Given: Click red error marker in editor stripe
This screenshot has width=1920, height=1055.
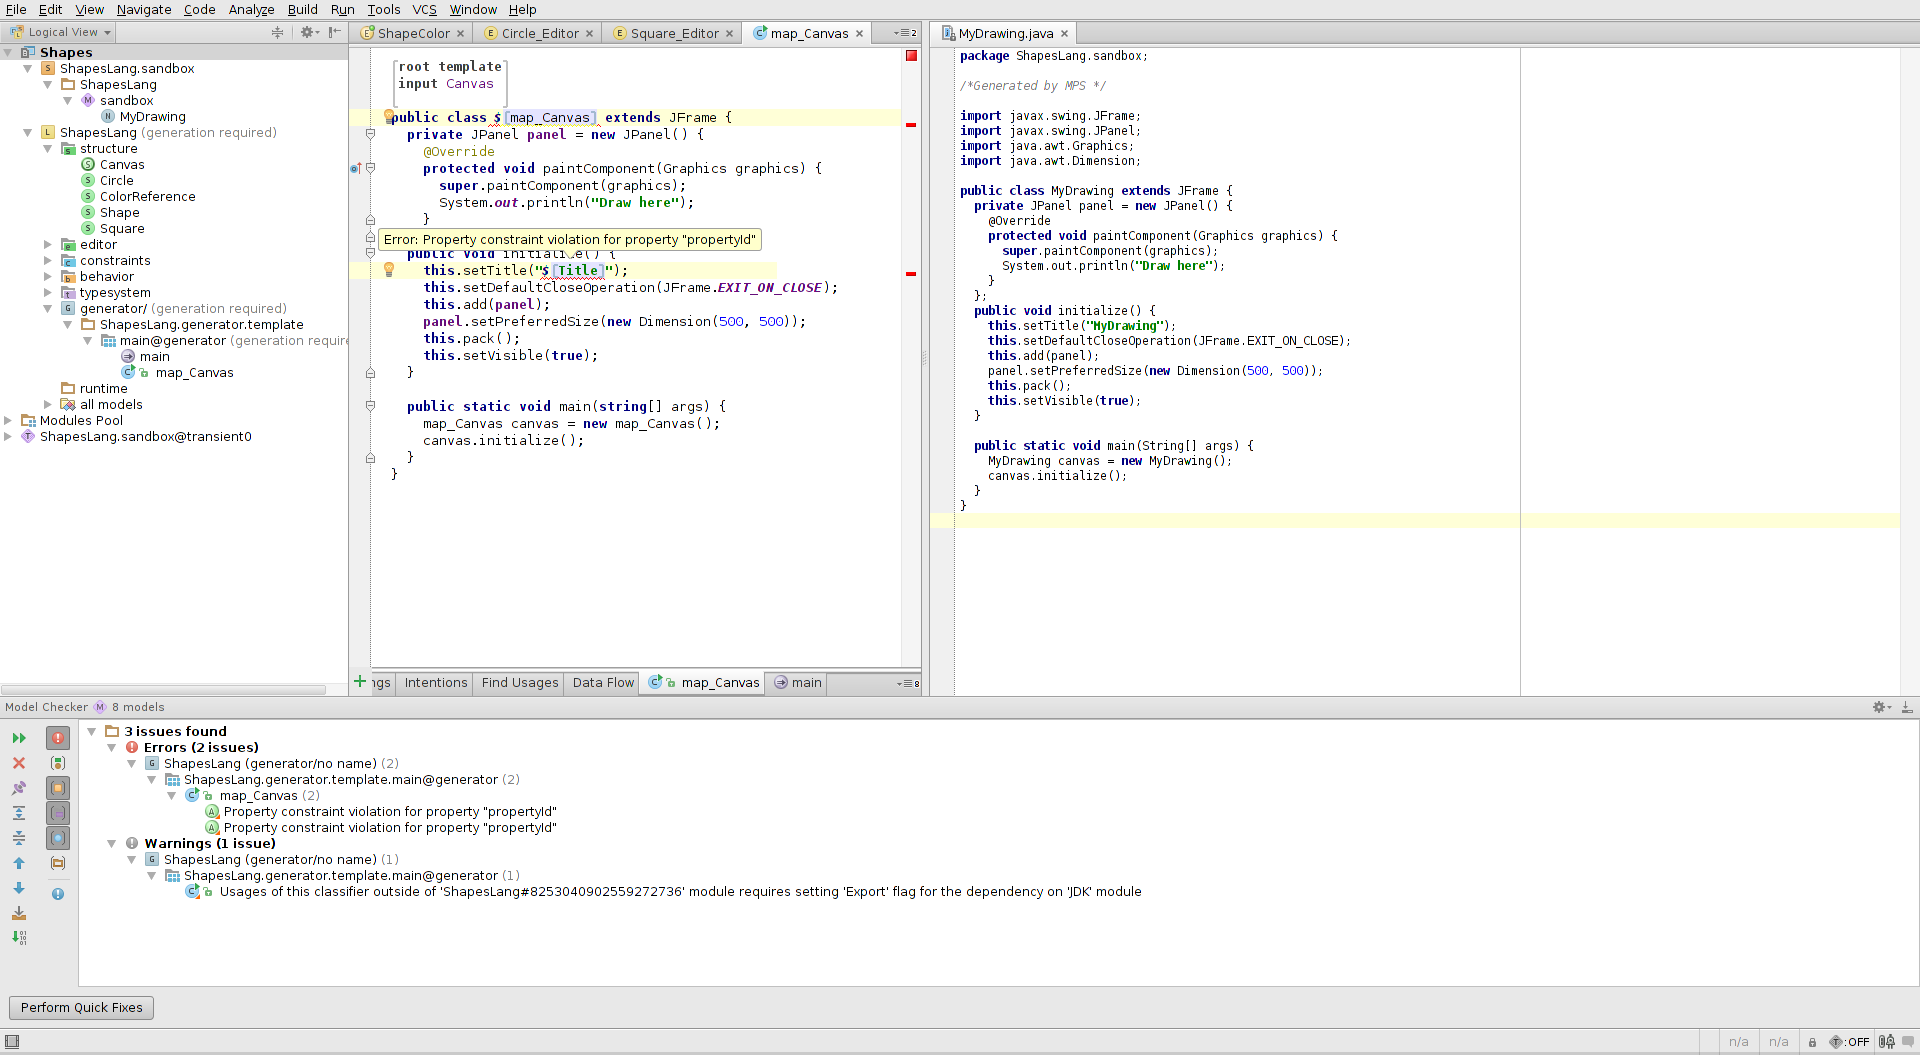Looking at the screenshot, I should tap(910, 125).
